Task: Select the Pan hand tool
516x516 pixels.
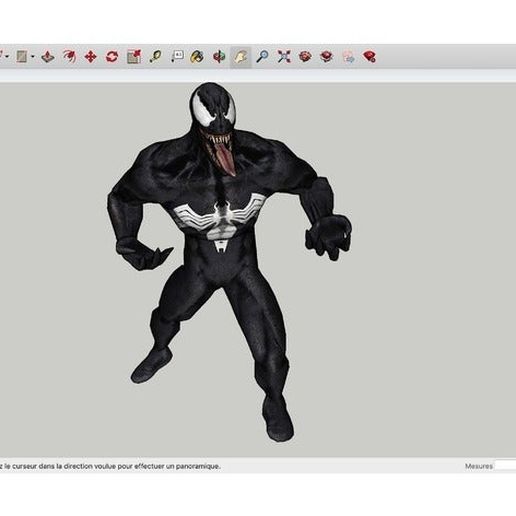Action: [241, 57]
